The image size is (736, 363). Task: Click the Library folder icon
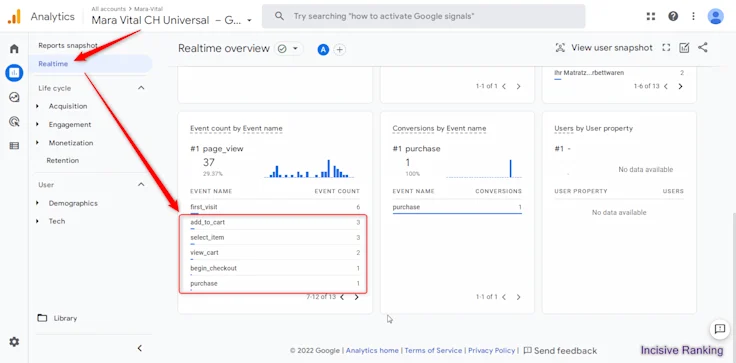pos(42,318)
